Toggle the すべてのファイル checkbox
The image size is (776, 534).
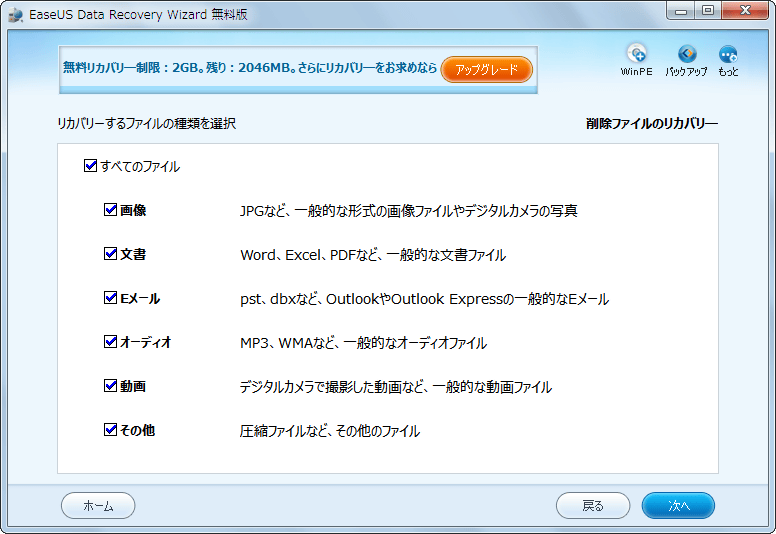90,165
